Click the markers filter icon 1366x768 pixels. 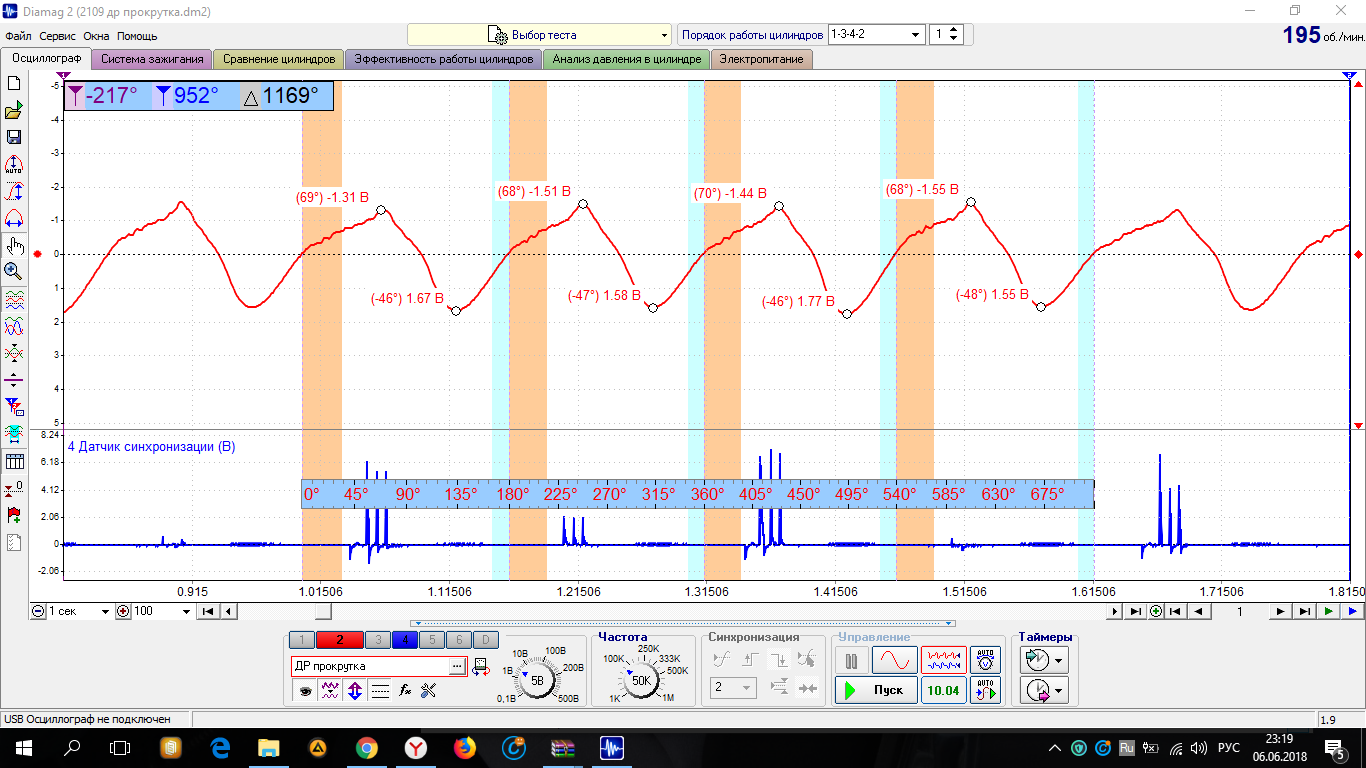tap(14, 407)
